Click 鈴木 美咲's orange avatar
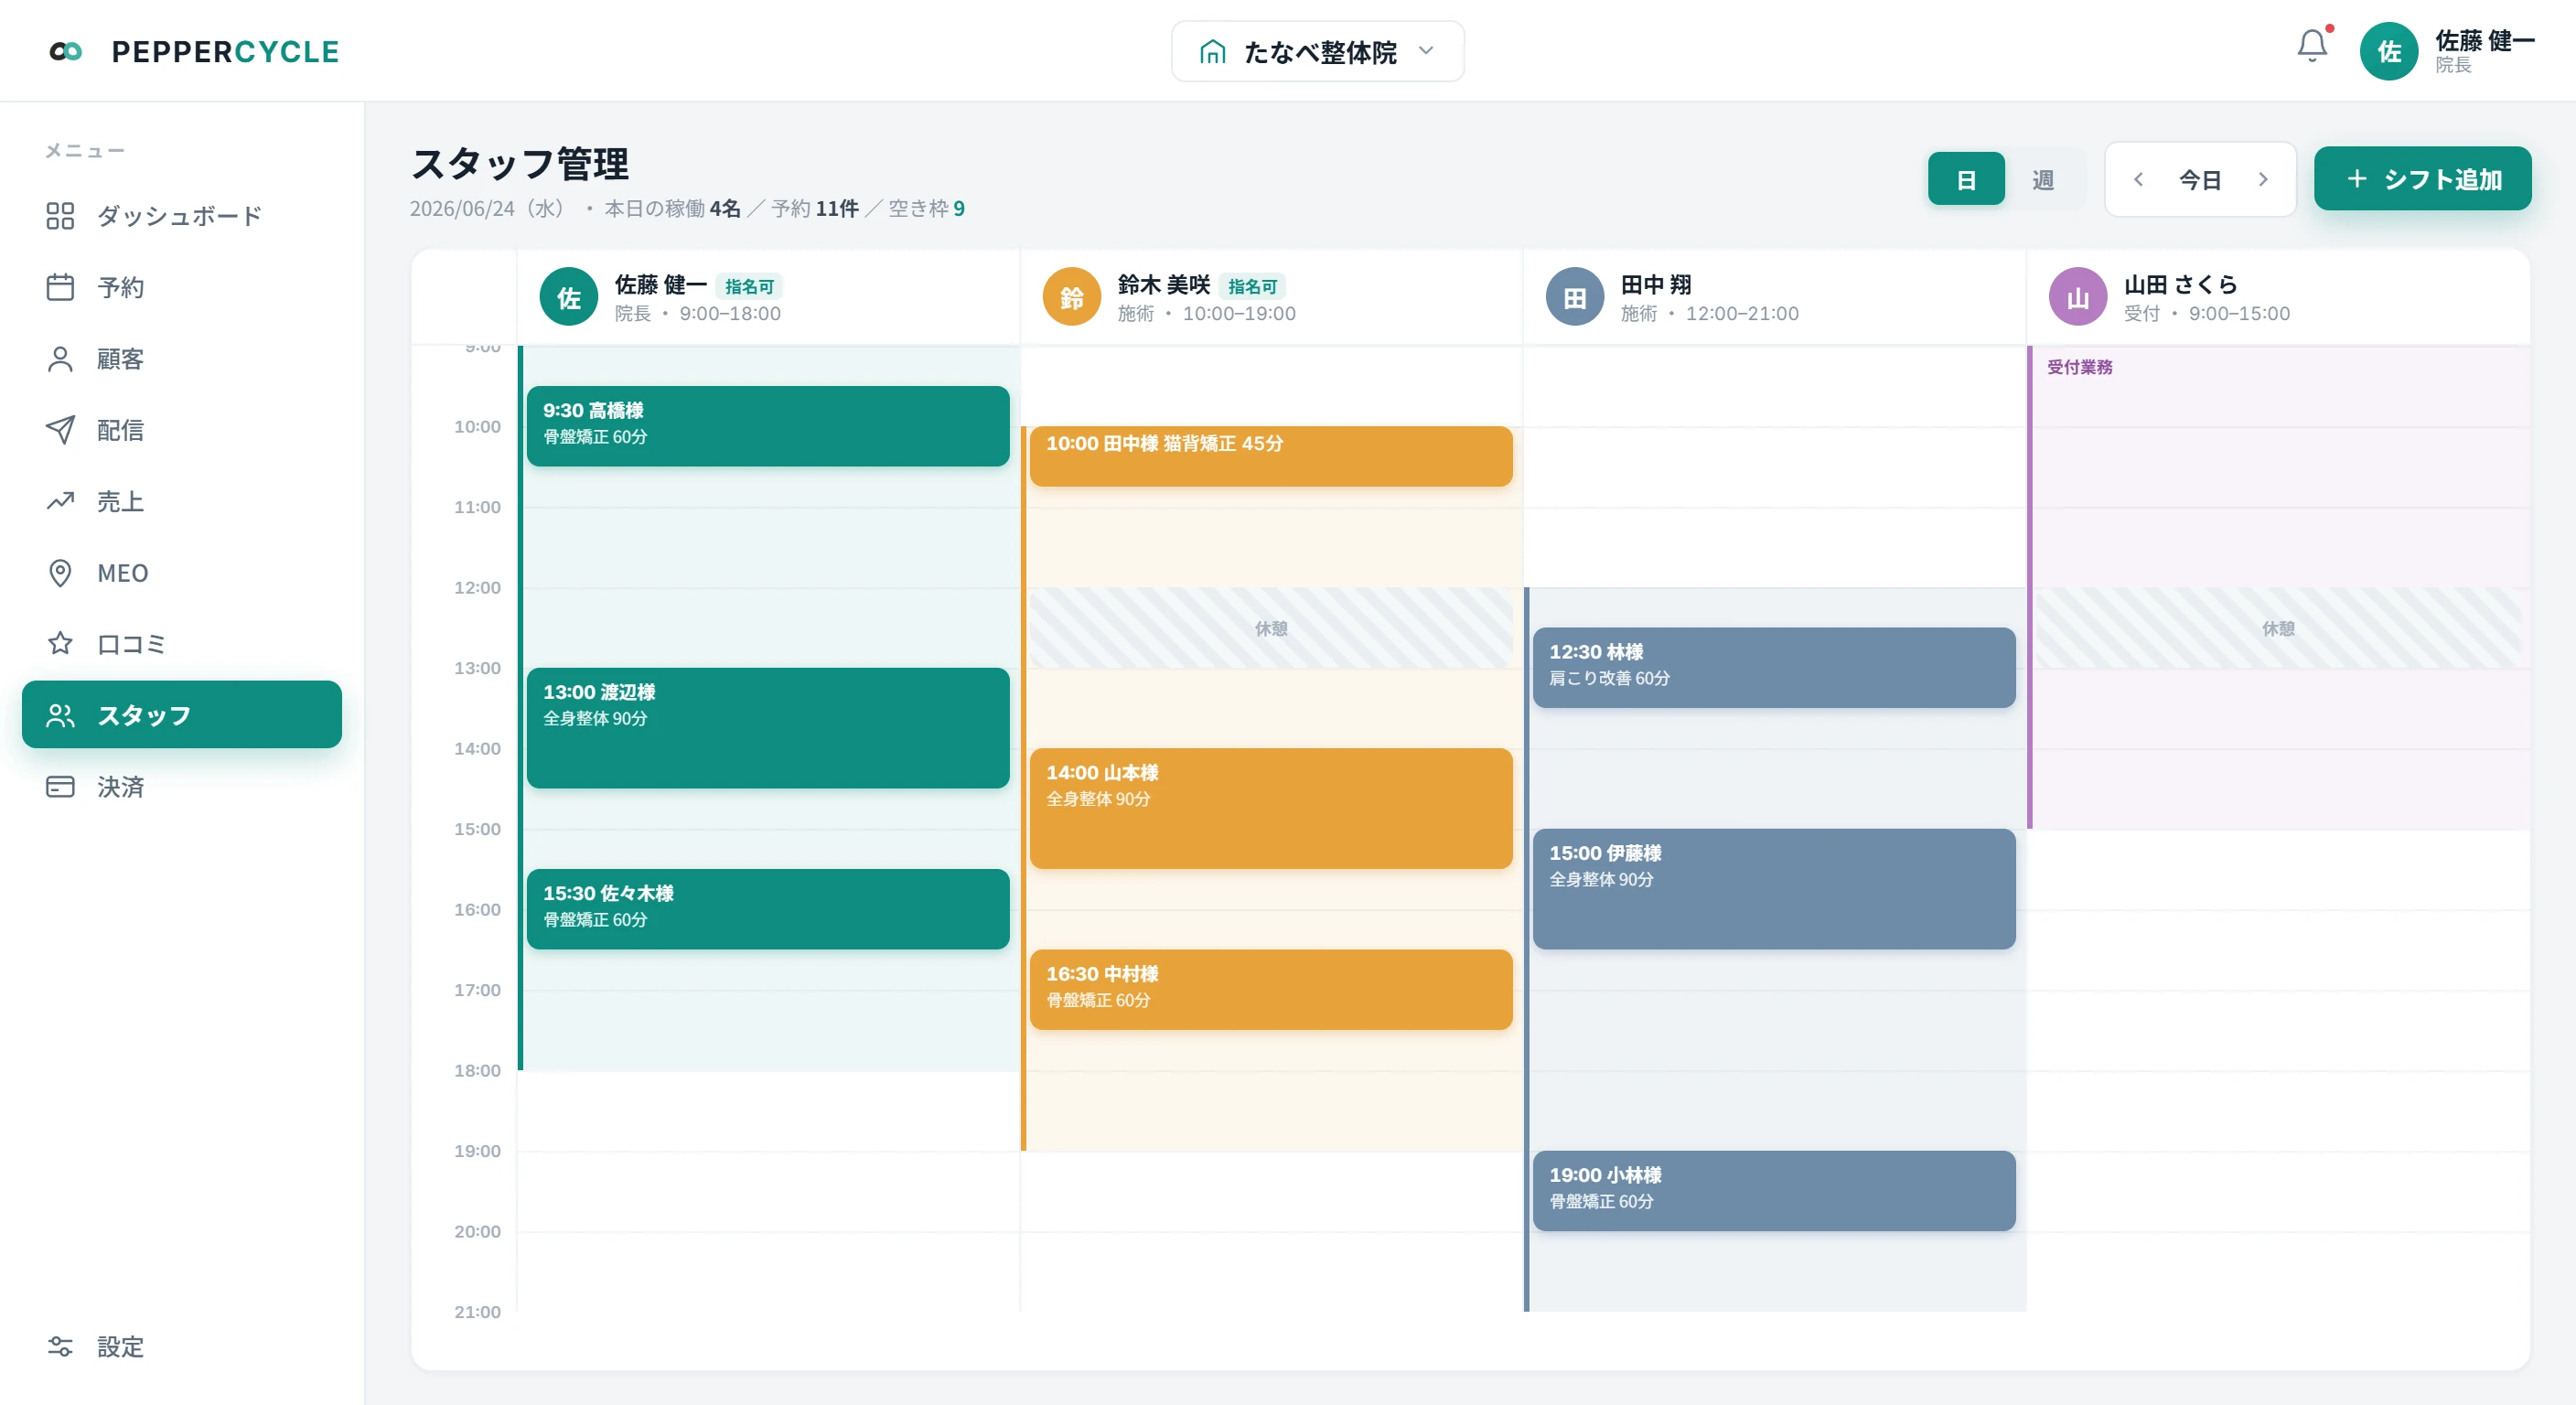The height and width of the screenshot is (1405, 2576). (1071, 297)
